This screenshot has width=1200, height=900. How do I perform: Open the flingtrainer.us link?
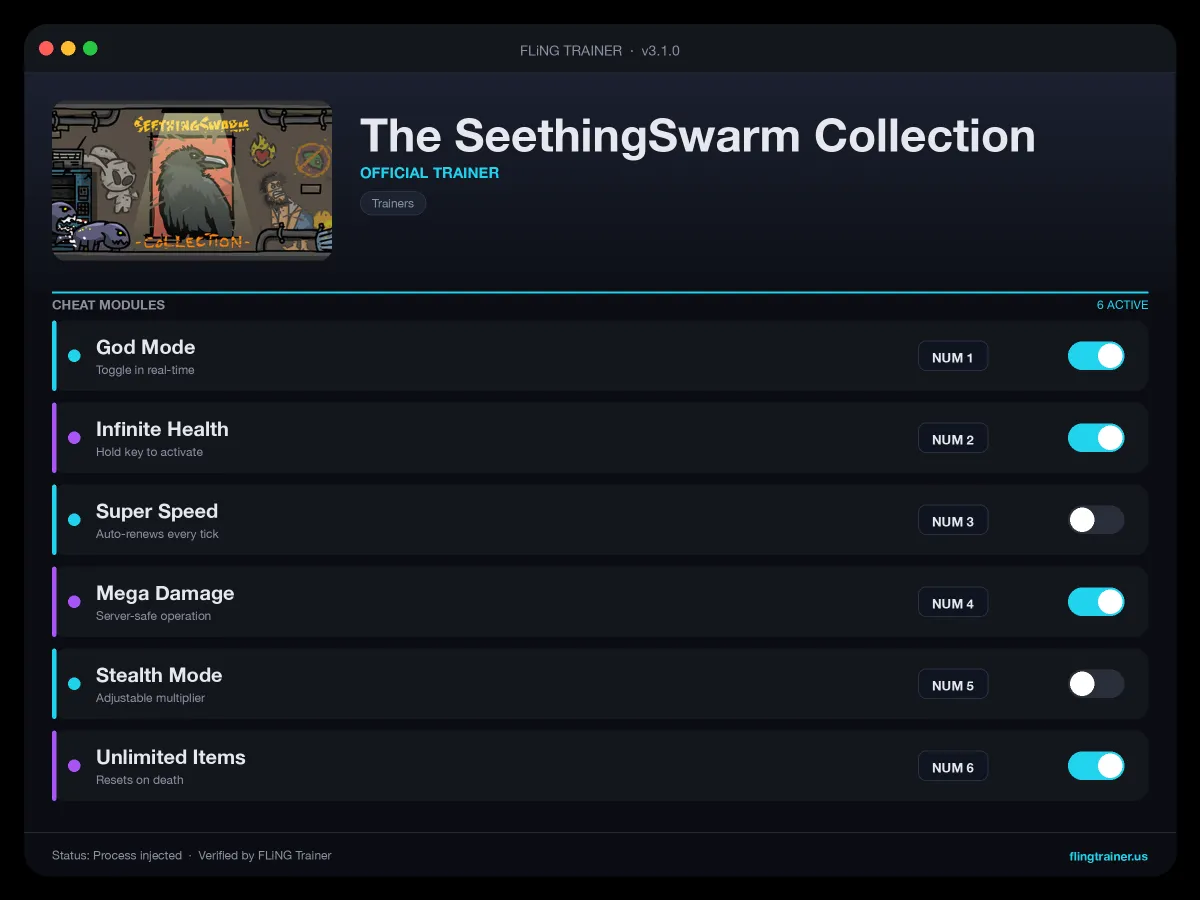coord(1108,856)
